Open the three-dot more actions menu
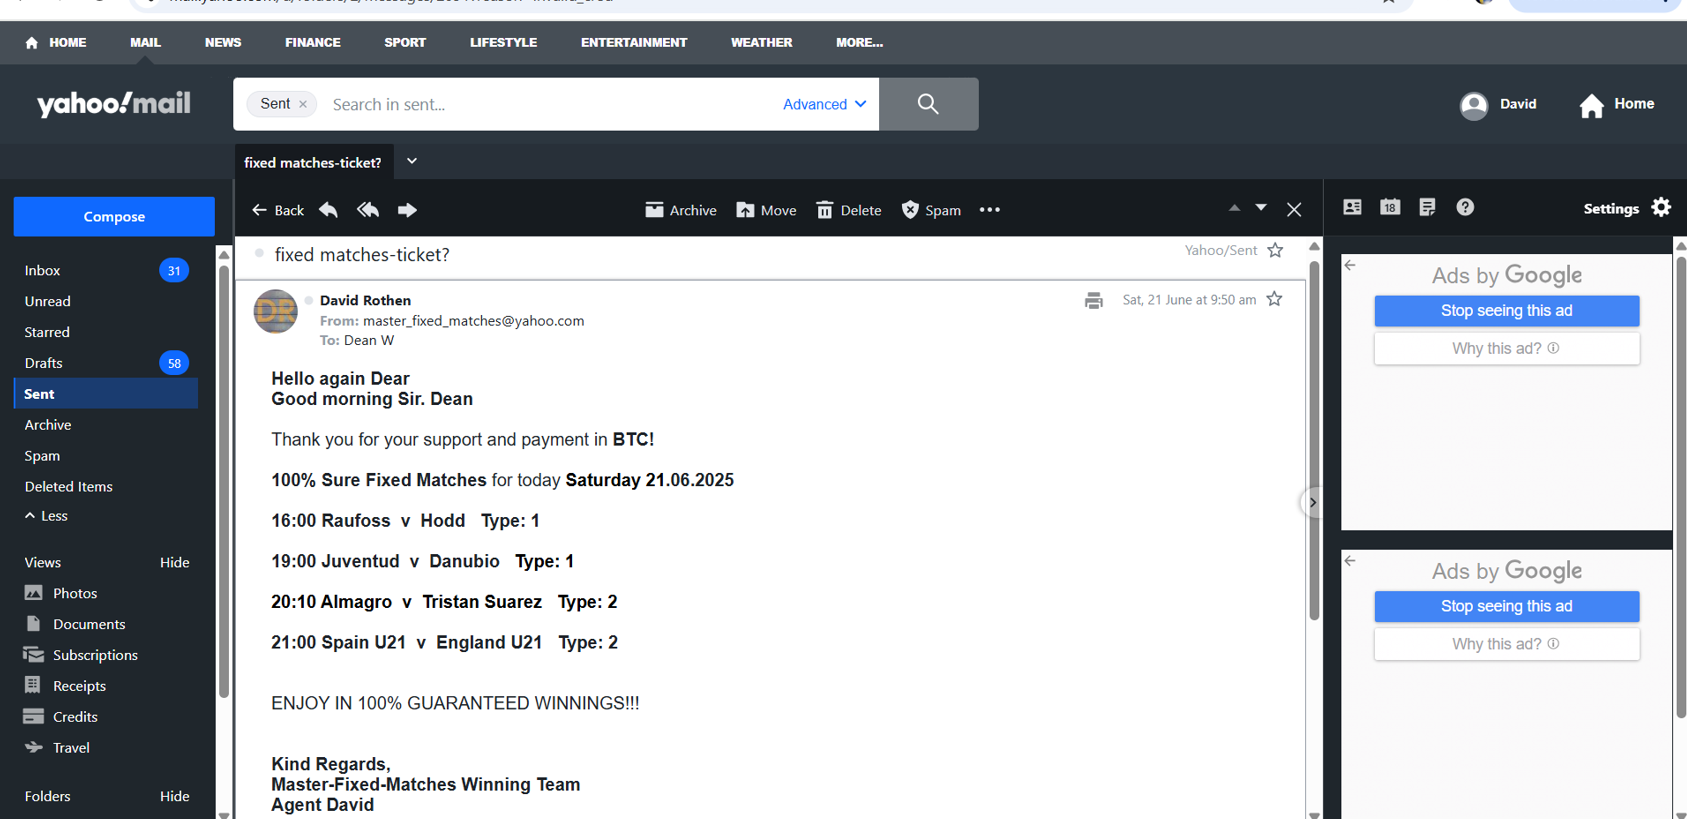Viewport: 1687px width, 819px height. [x=990, y=210]
